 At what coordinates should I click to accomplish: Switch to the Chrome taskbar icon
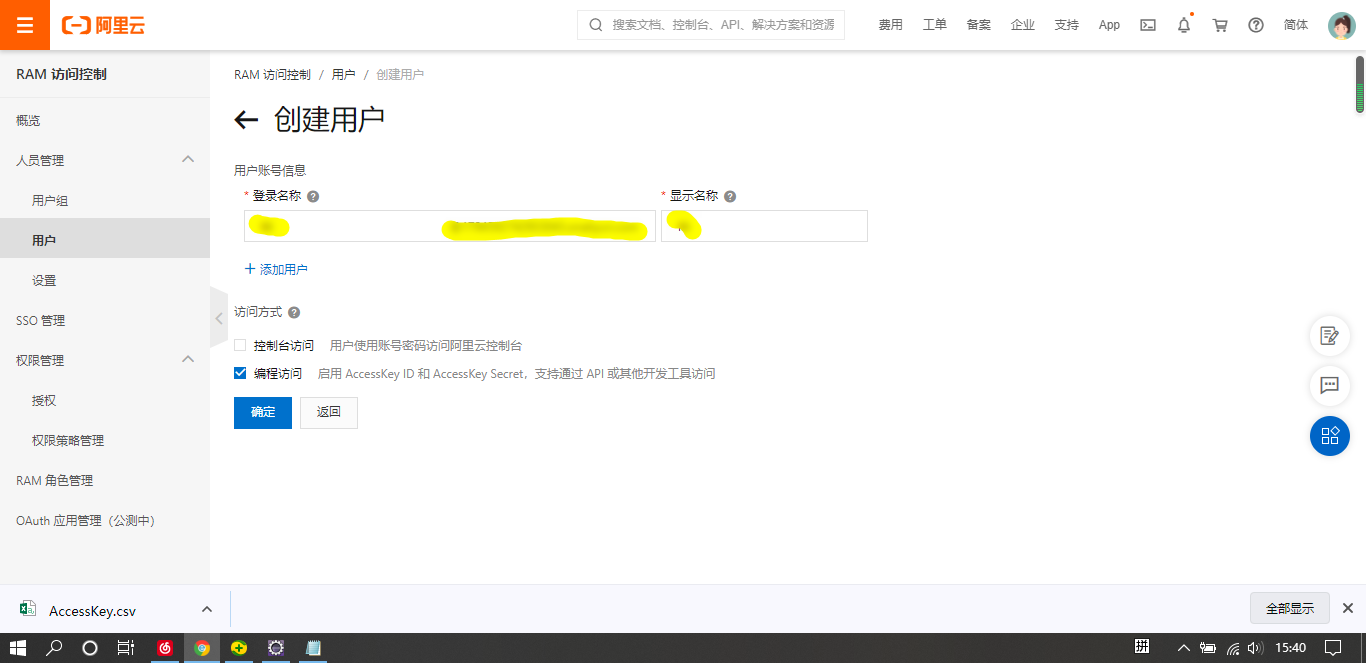pos(202,648)
